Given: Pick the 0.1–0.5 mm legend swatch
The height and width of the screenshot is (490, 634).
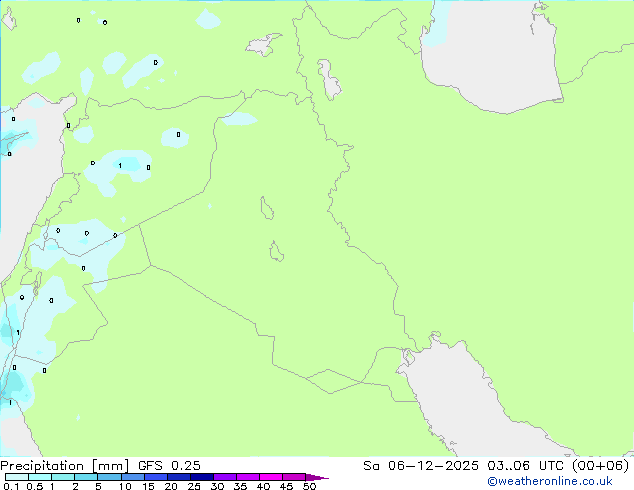Looking at the screenshot, I should 17,477.
